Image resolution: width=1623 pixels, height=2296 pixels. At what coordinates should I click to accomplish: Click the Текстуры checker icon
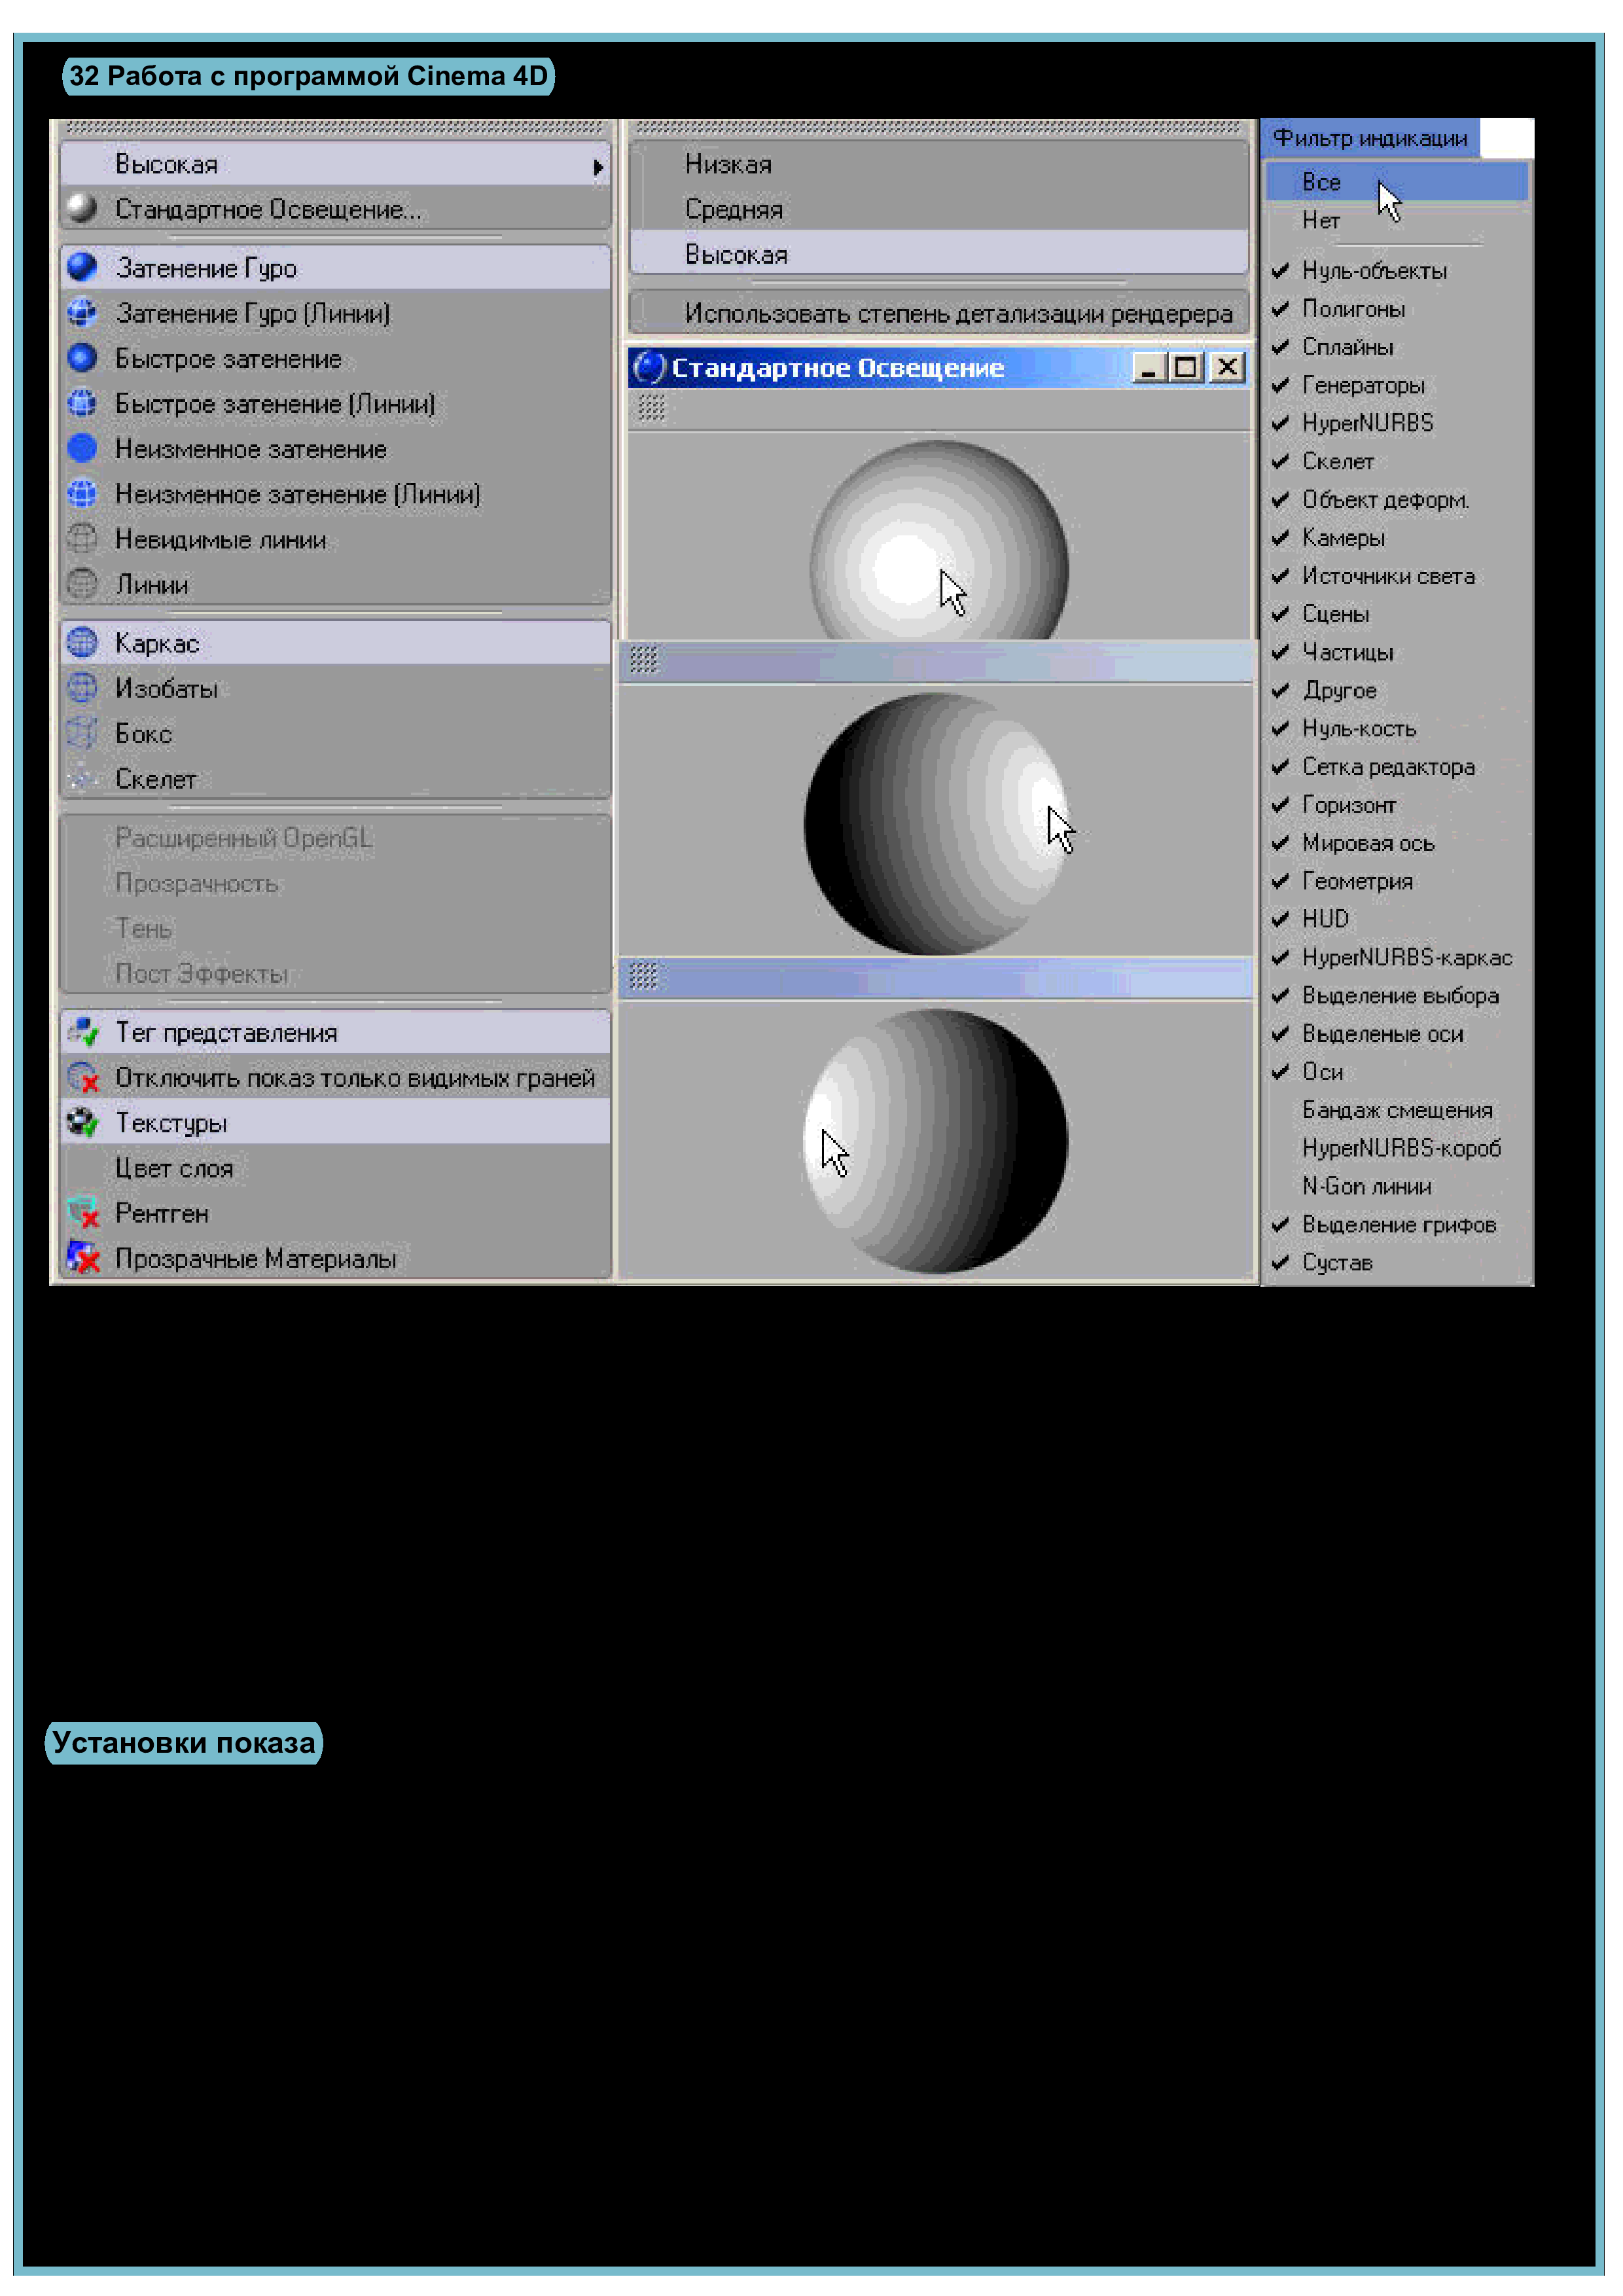tap(83, 1123)
